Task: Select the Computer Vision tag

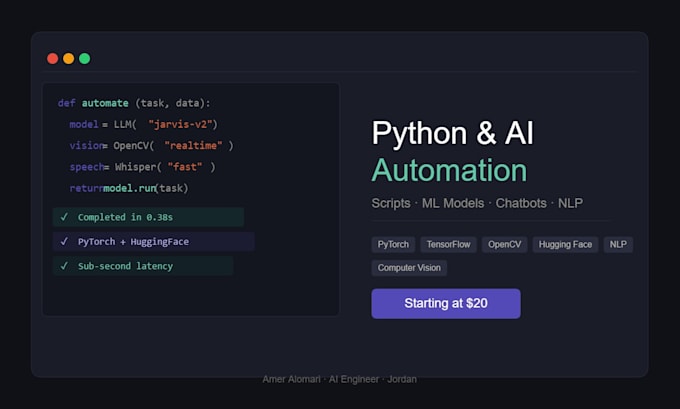Action: 409,268
